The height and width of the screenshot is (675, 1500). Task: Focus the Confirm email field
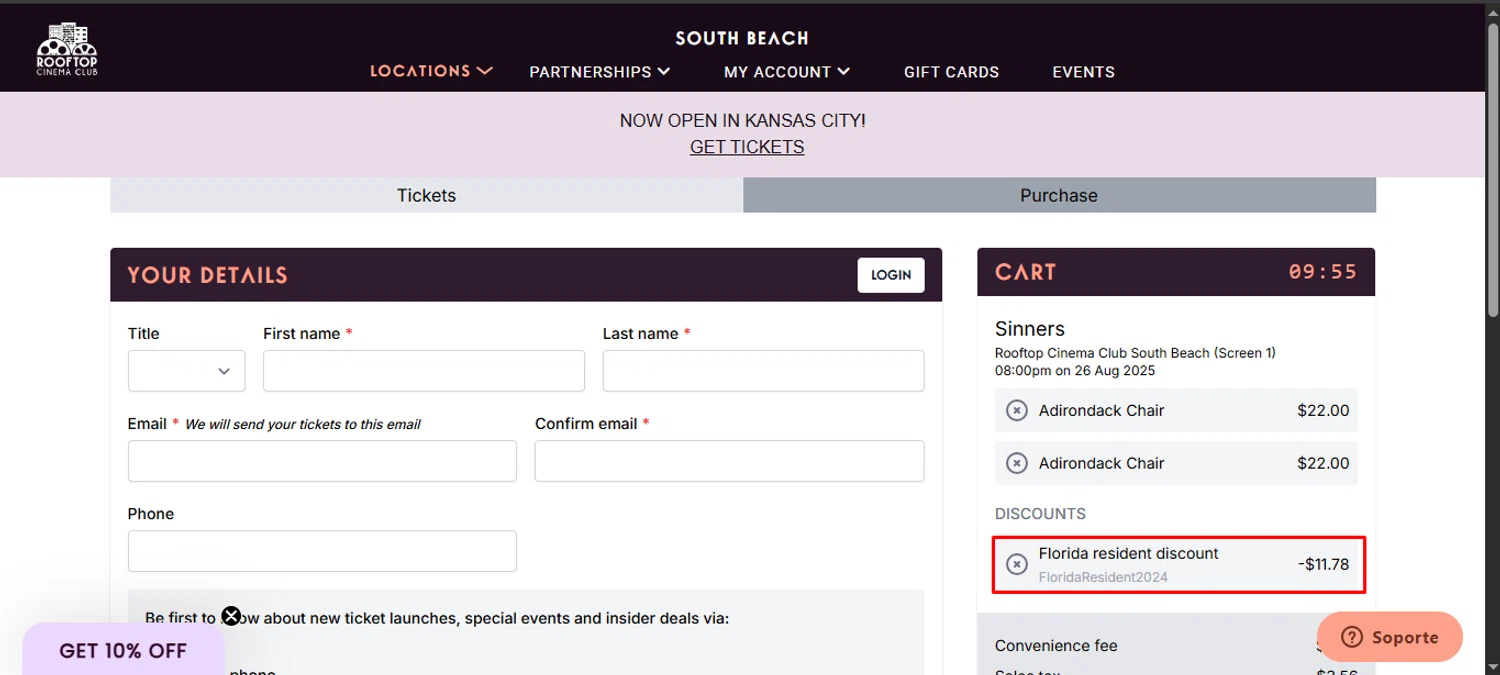(x=729, y=461)
